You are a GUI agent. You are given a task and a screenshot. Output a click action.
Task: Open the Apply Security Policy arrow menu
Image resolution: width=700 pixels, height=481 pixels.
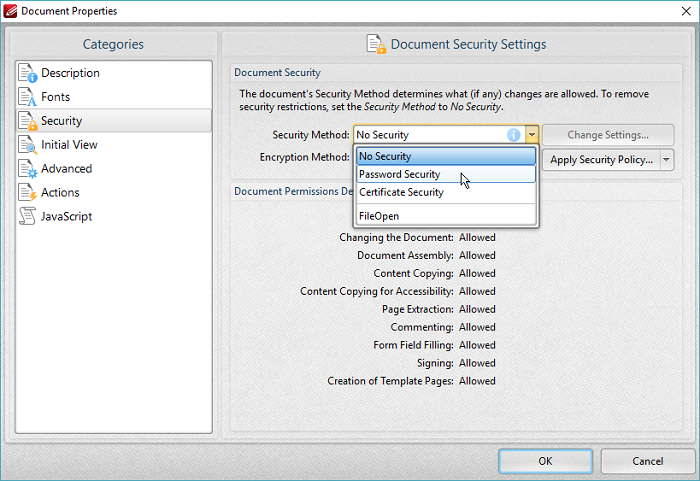point(667,160)
